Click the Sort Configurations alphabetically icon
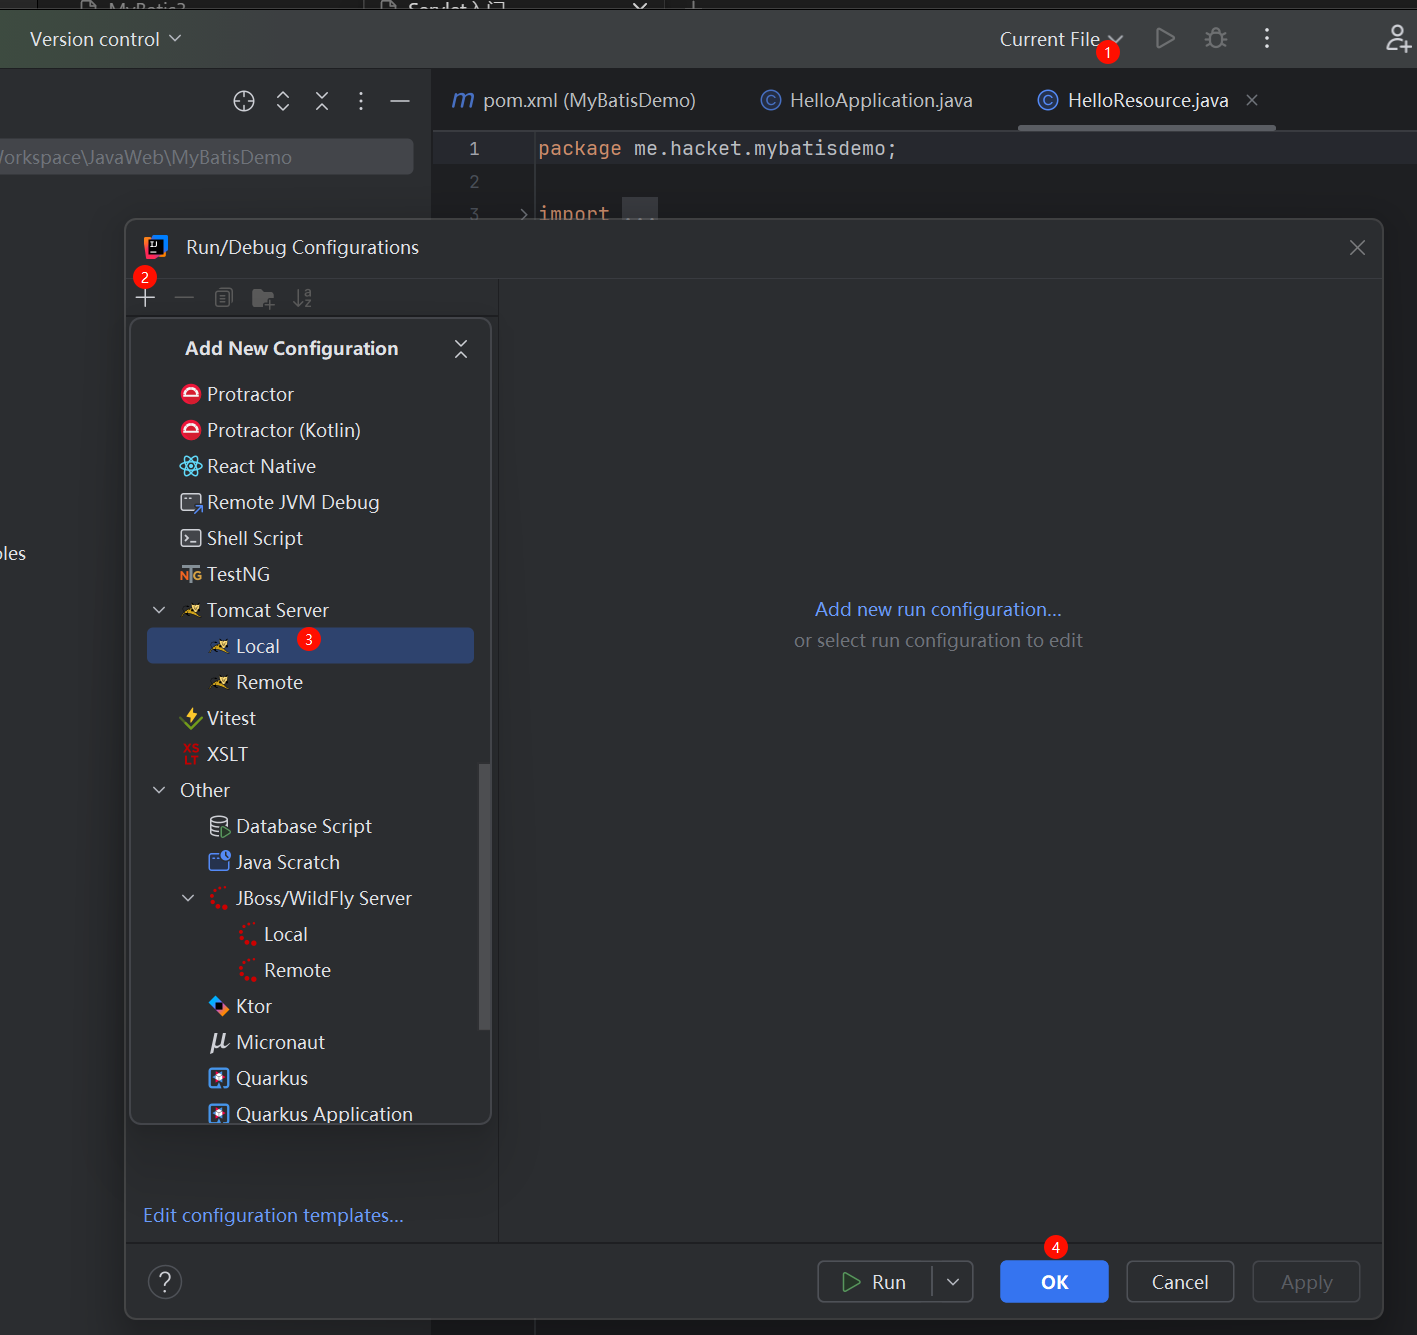The width and height of the screenshot is (1417, 1335). coord(302,298)
